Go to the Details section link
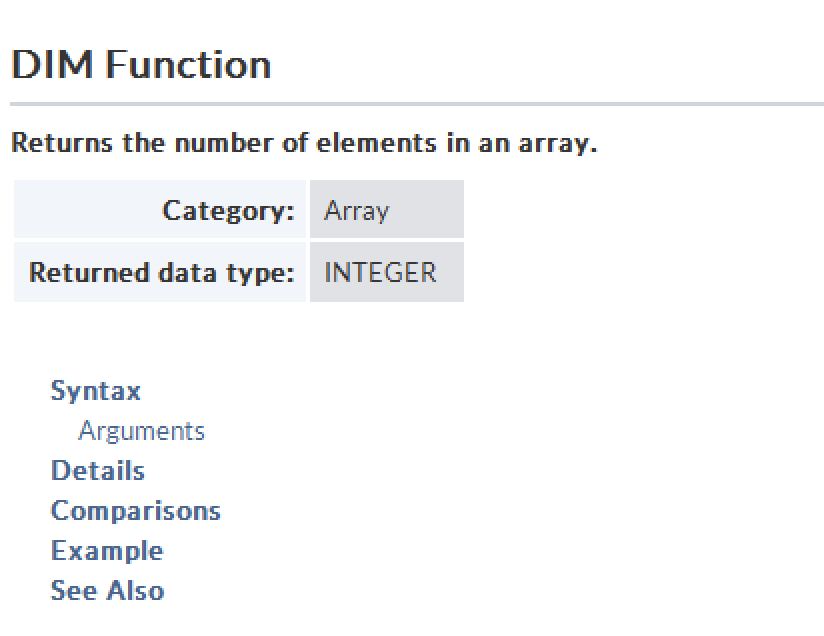Screen dimensions: 824x636 pyautogui.click(x=98, y=471)
